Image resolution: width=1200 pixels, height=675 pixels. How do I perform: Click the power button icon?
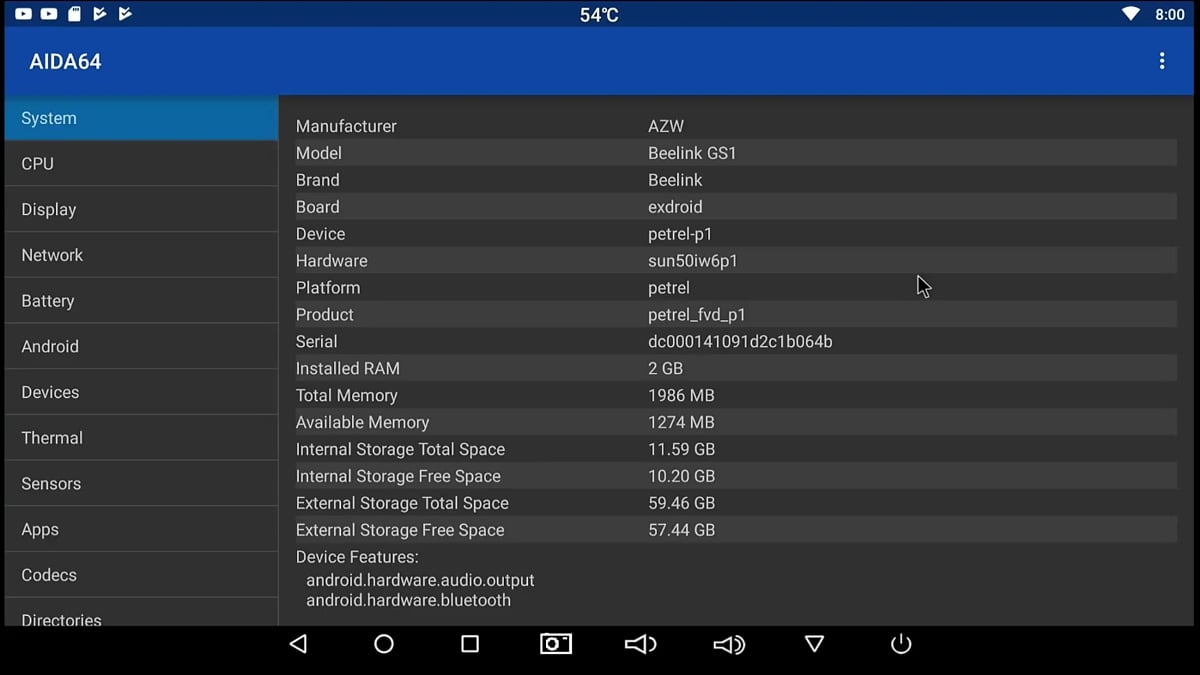tap(901, 644)
